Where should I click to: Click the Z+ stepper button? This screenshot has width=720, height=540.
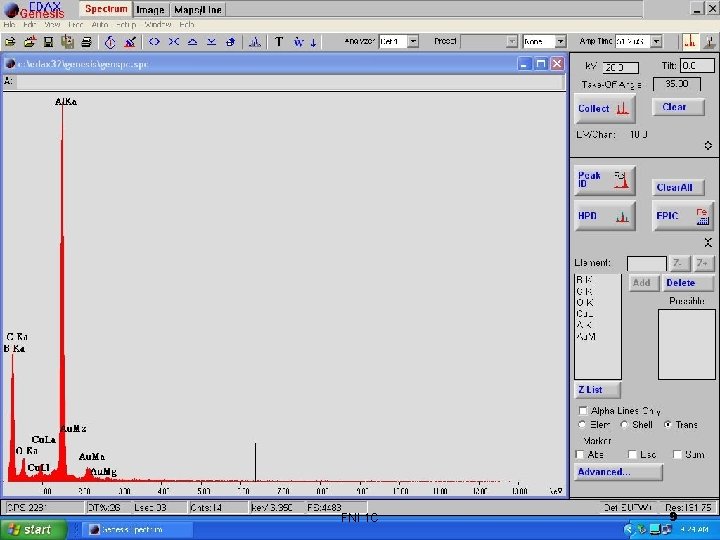pyautogui.click(x=703, y=263)
